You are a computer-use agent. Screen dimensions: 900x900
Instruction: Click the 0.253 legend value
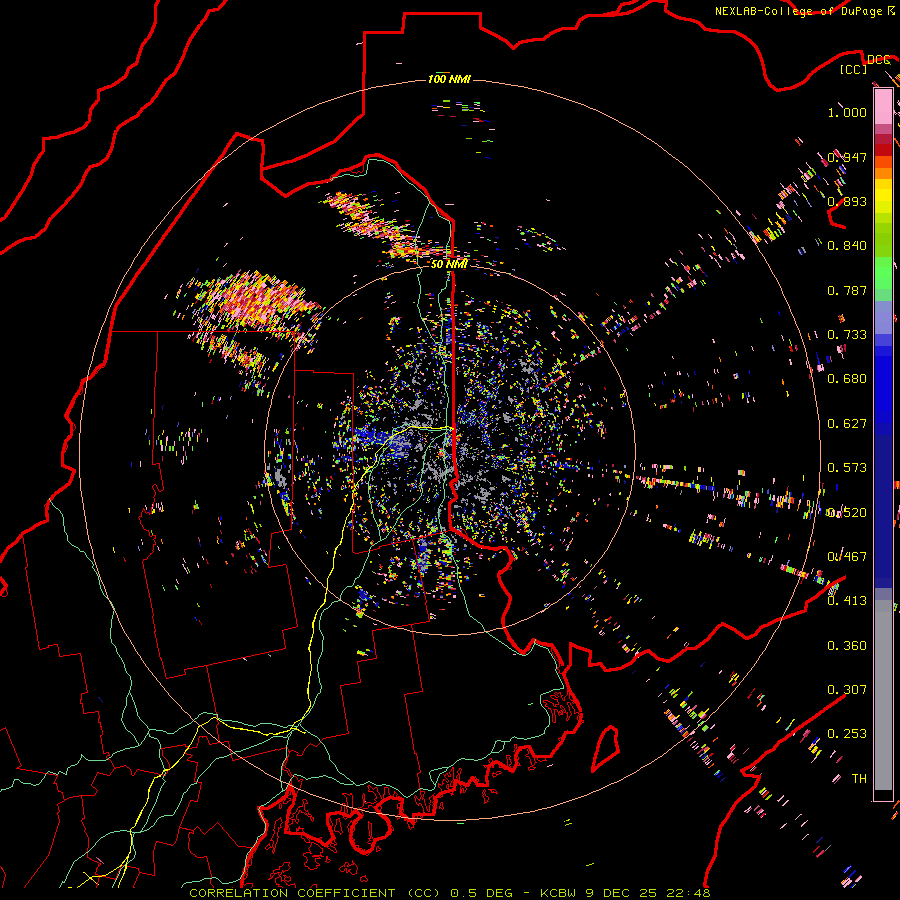coord(847,734)
